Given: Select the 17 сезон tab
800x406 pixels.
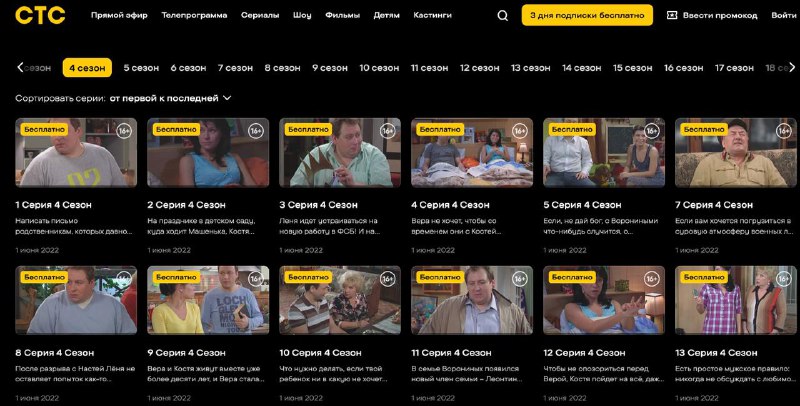Looking at the screenshot, I should [734, 68].
